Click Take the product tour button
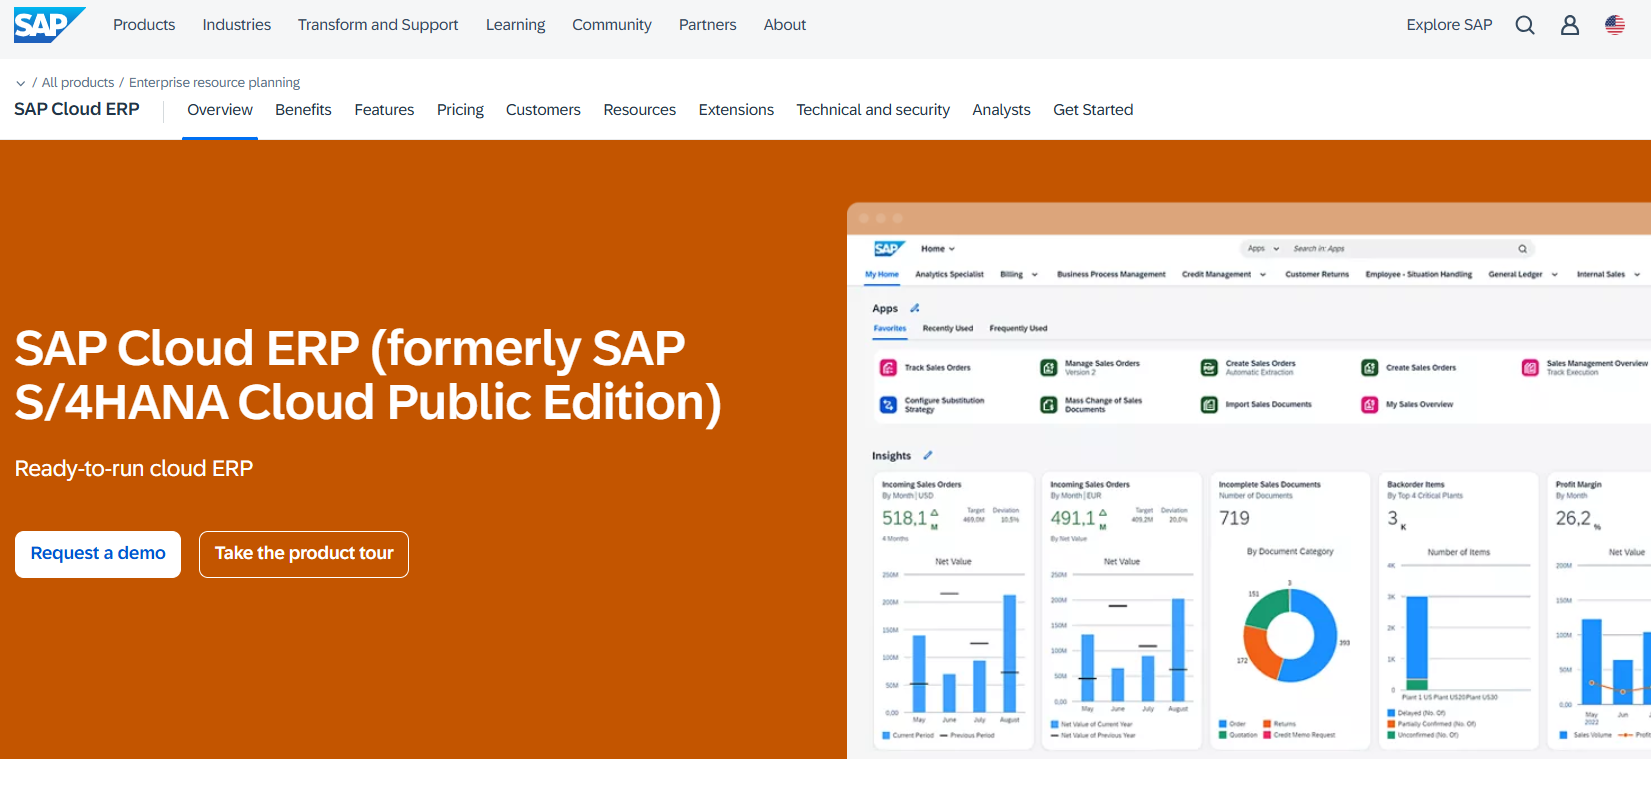1651x785 pixels. [304, 554]
